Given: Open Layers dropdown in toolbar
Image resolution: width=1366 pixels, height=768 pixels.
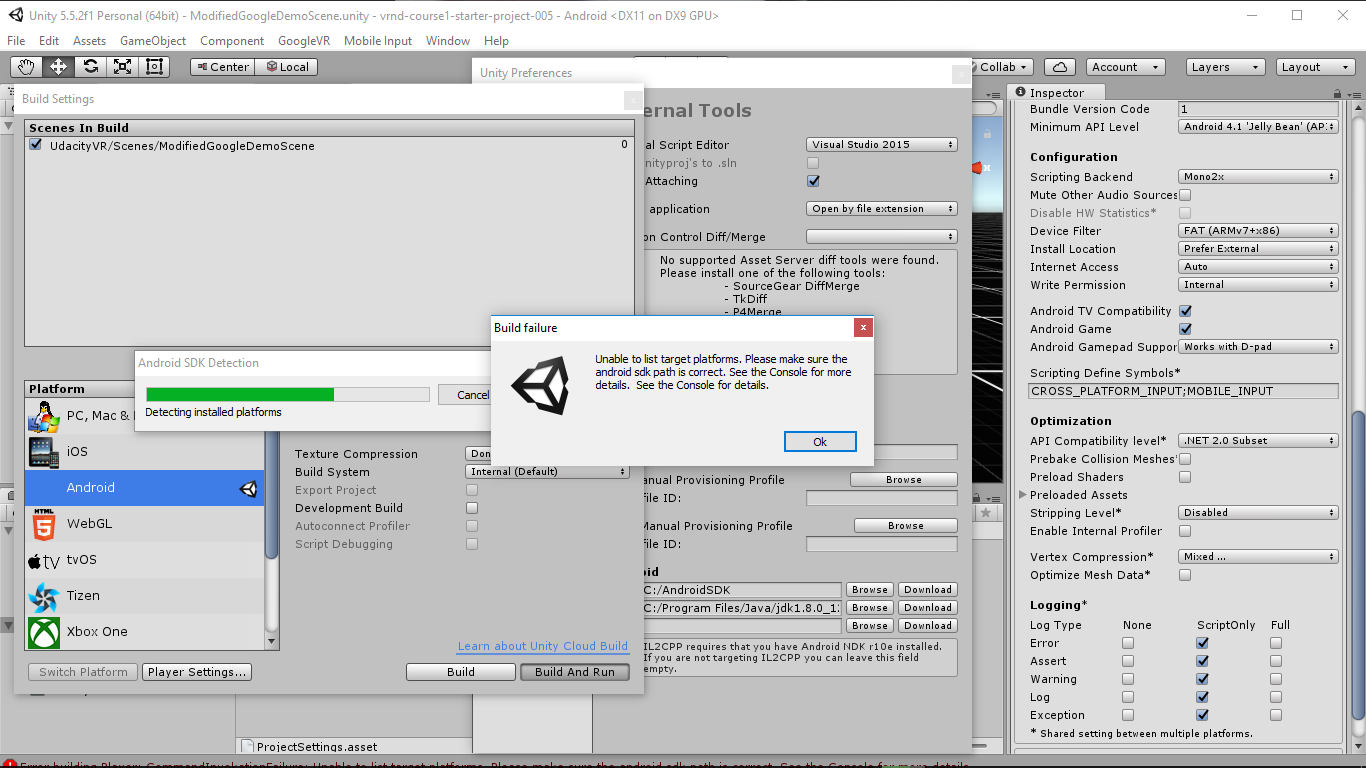Looking at the screenshot, I should 1225,67.
